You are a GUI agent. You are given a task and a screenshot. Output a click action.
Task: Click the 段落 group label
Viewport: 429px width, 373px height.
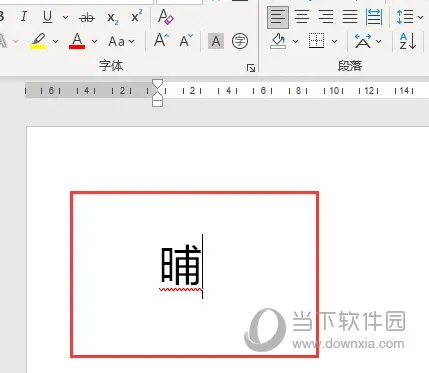tap(350, 66)
